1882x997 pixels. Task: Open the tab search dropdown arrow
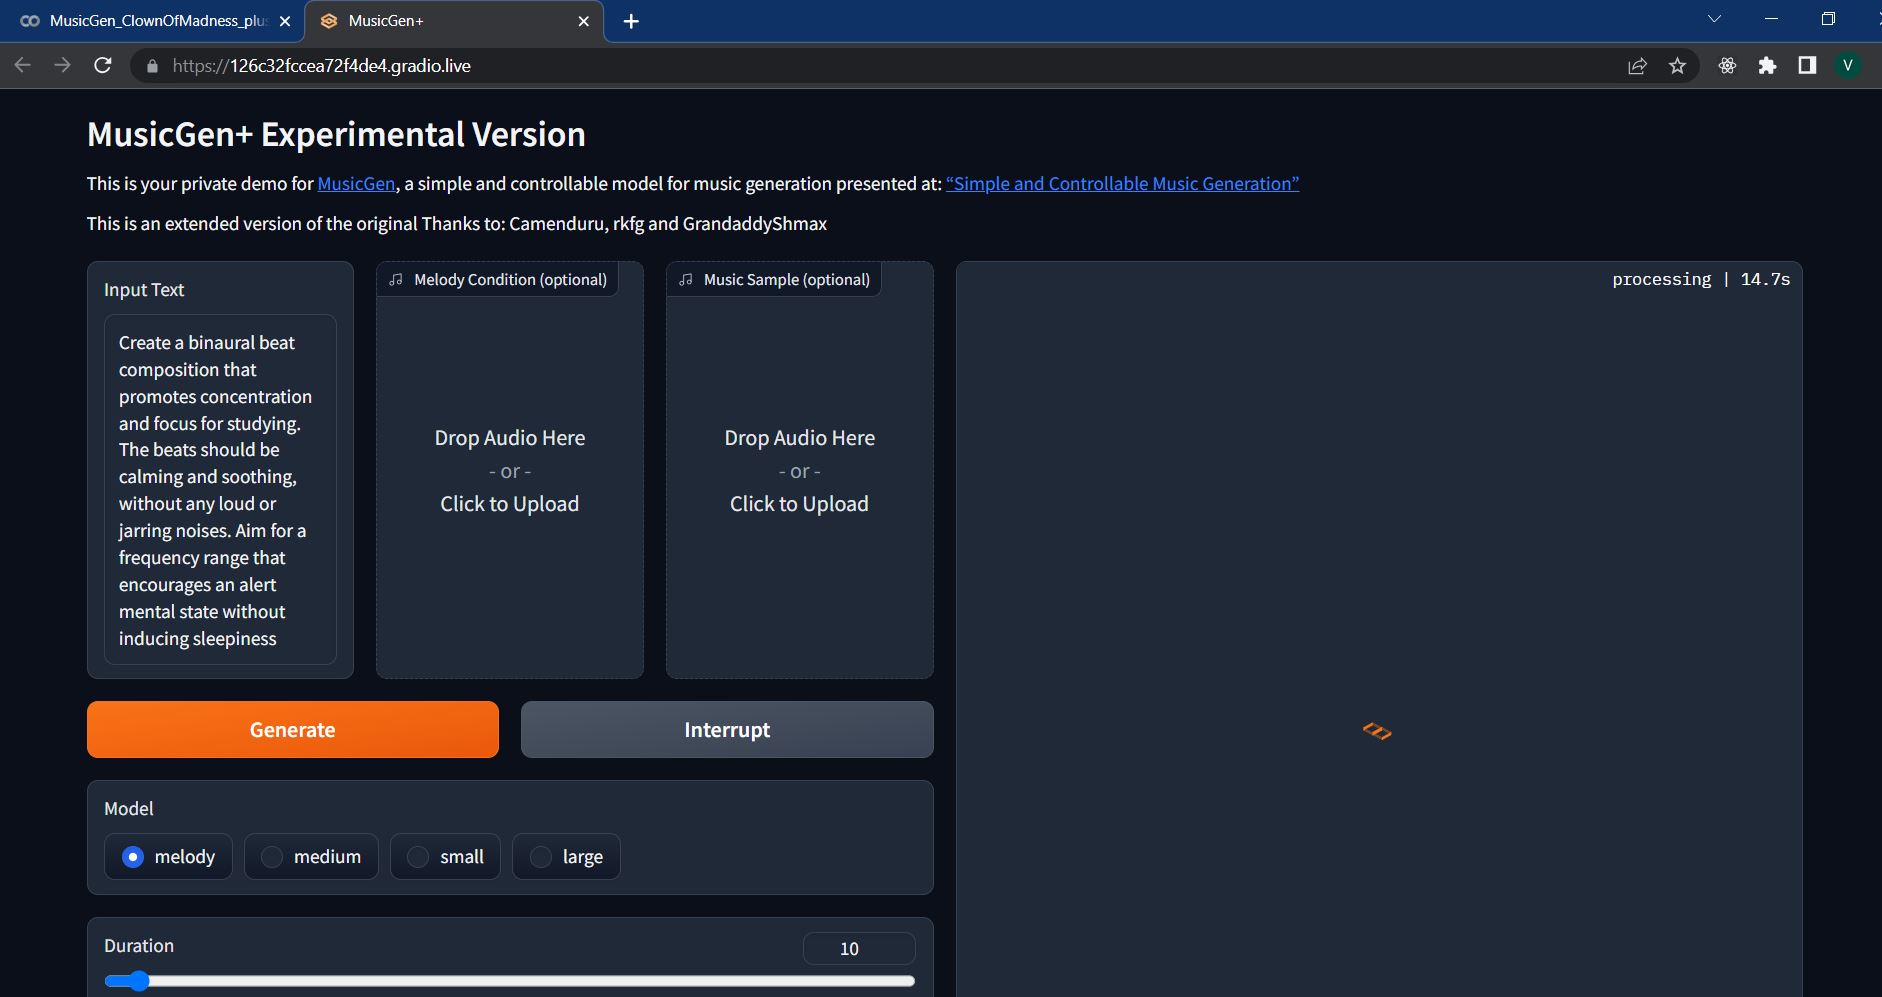(x=1714, y=19)
